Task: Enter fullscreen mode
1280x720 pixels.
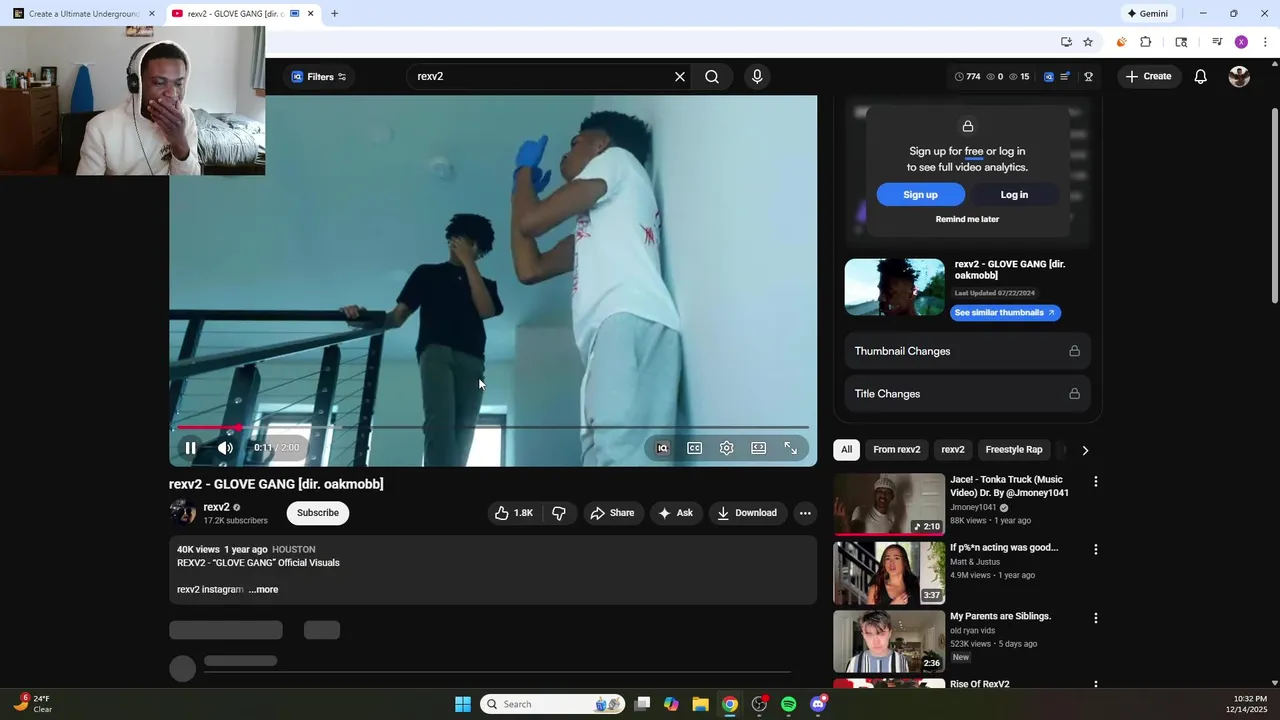Action: [790, 448]
